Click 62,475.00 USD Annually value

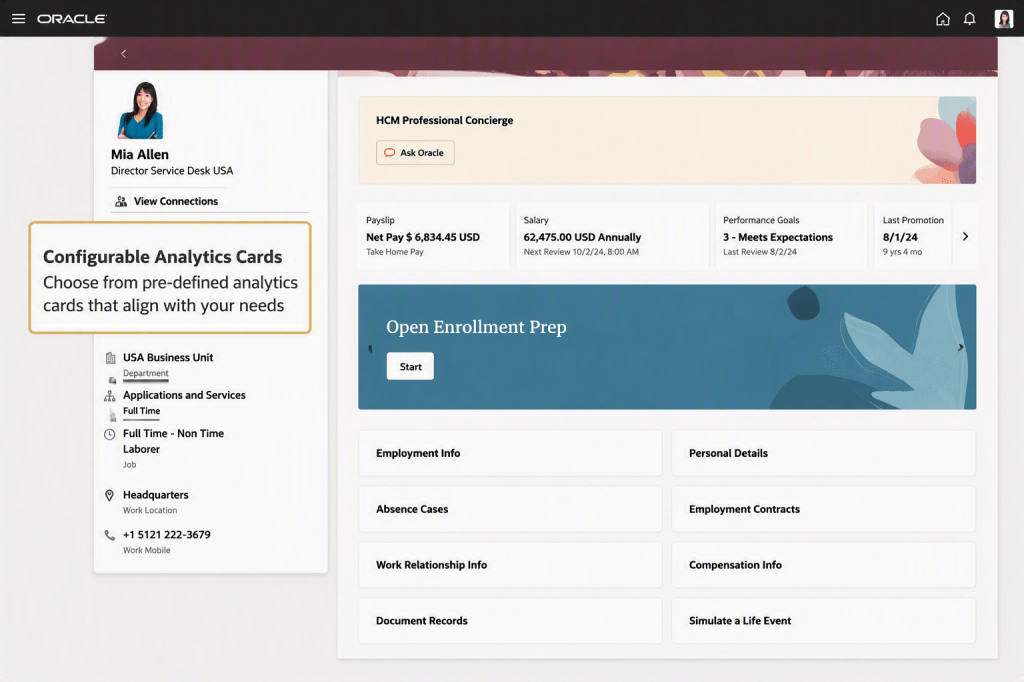click(x=582, y=237)
